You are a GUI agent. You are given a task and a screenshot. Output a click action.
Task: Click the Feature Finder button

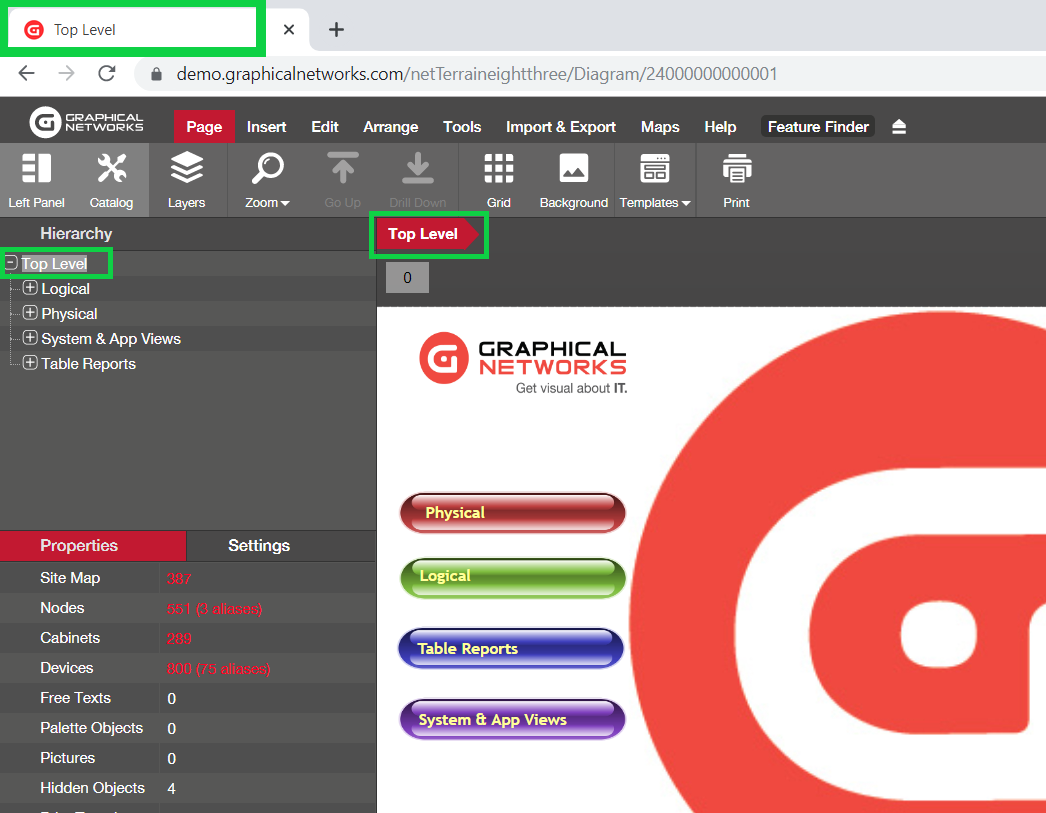click(818, 127)
